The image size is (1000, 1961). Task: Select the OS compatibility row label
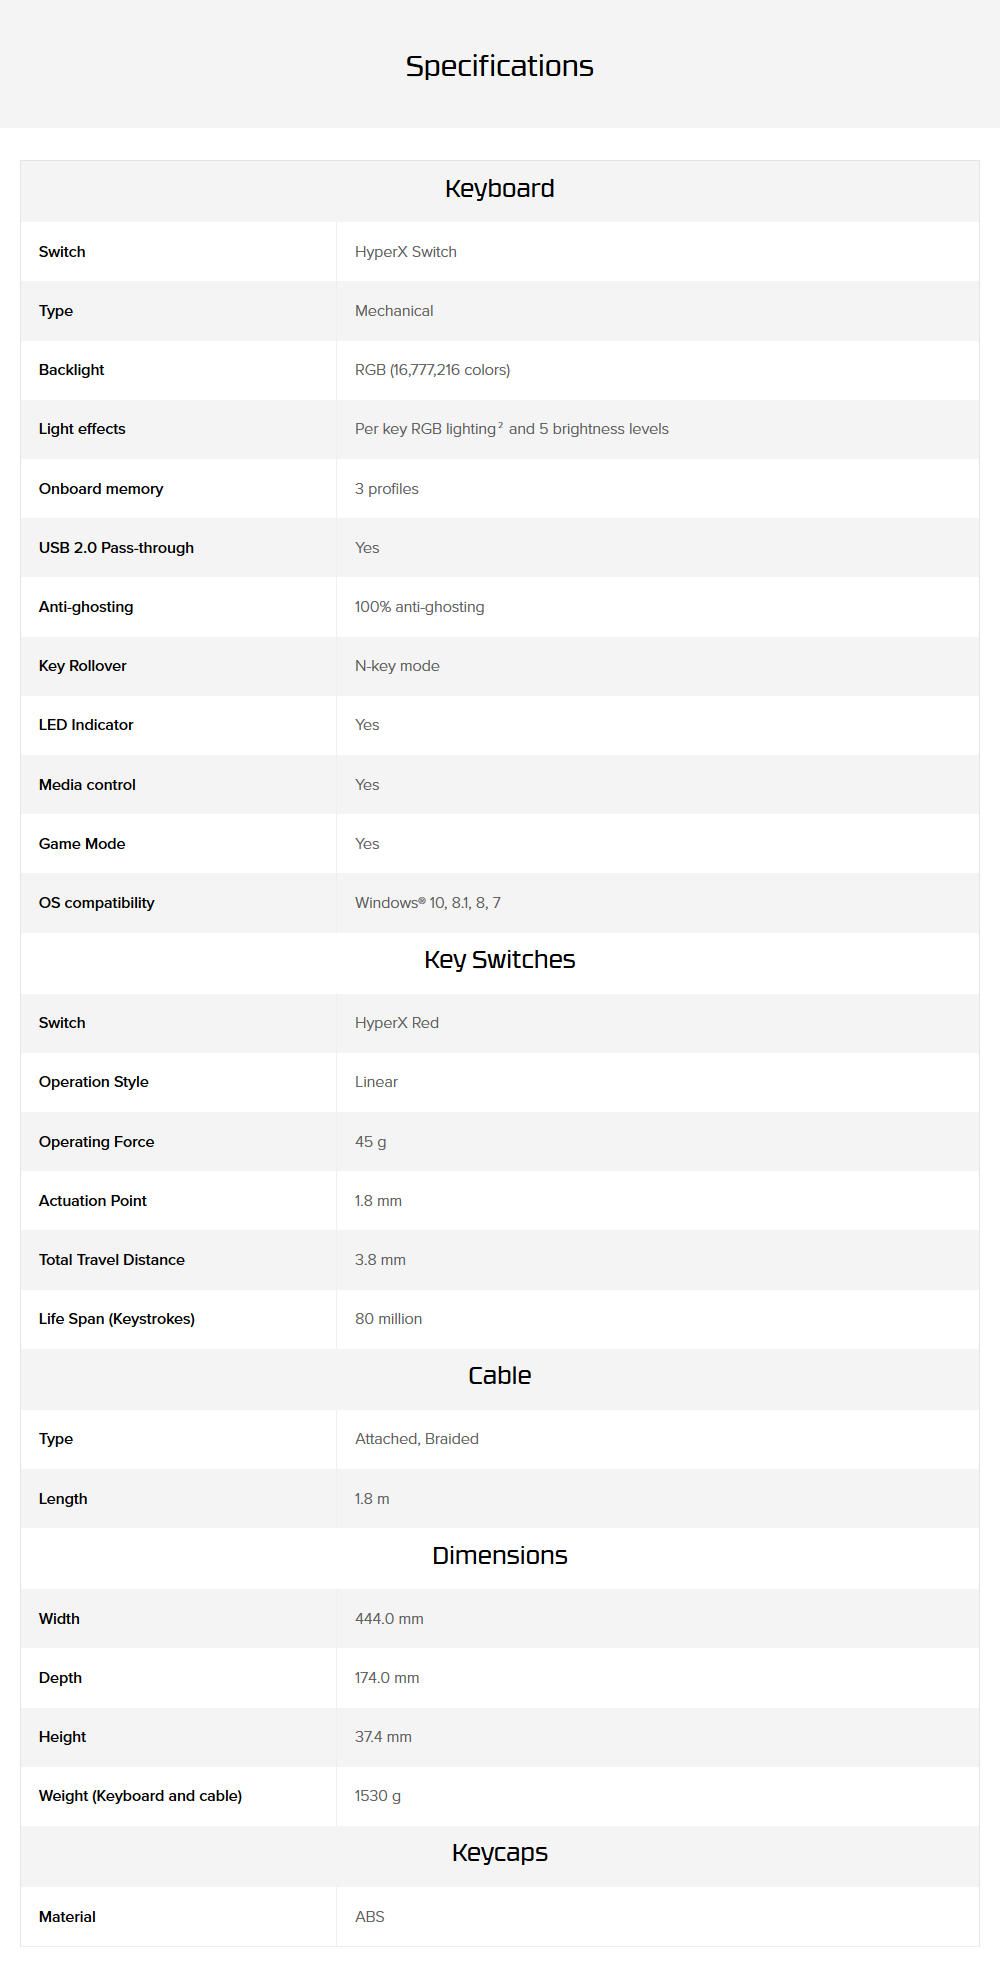pos(96,903)
